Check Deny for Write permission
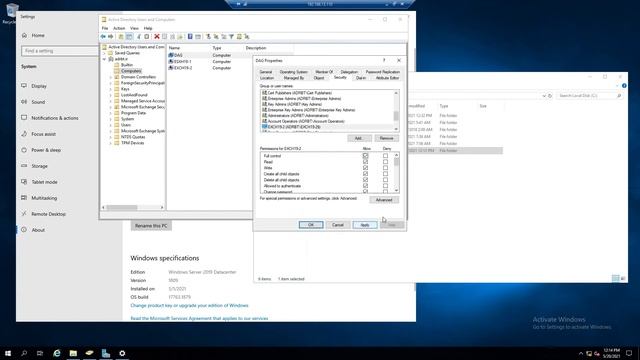Viewport: 640px width, 360px height. click(385, 168)
